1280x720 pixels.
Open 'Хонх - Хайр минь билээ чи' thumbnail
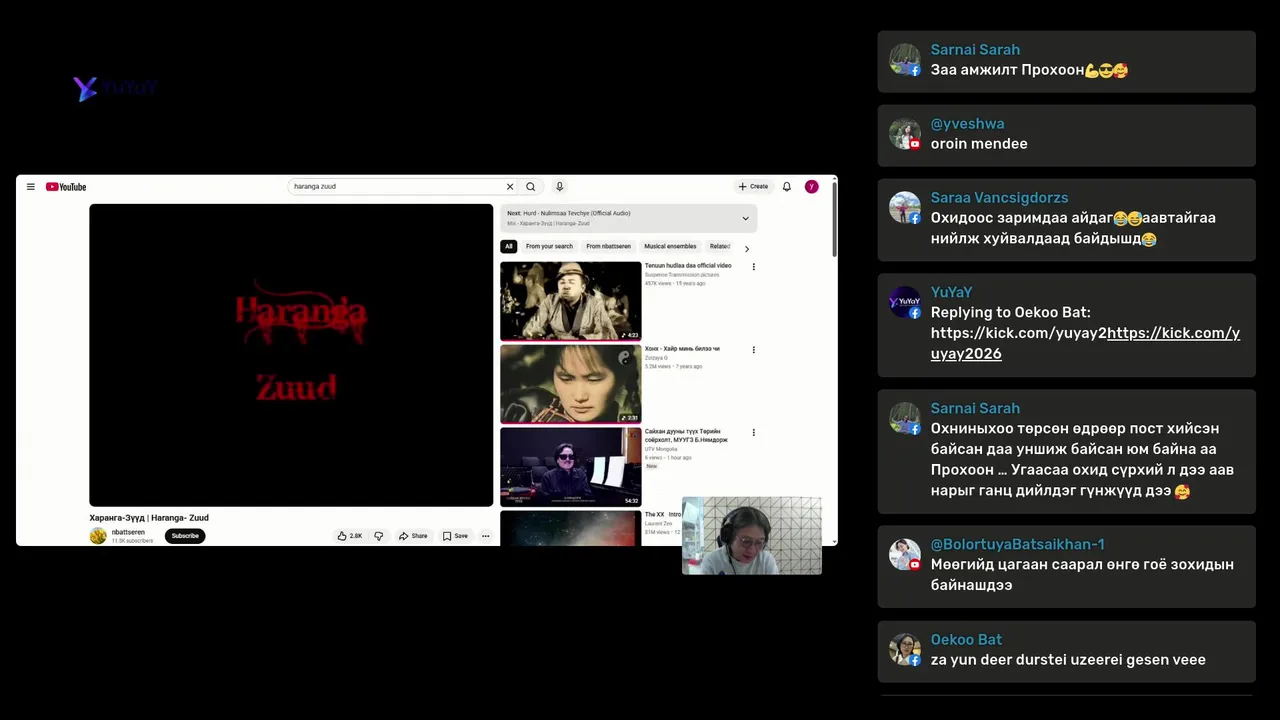571,384
